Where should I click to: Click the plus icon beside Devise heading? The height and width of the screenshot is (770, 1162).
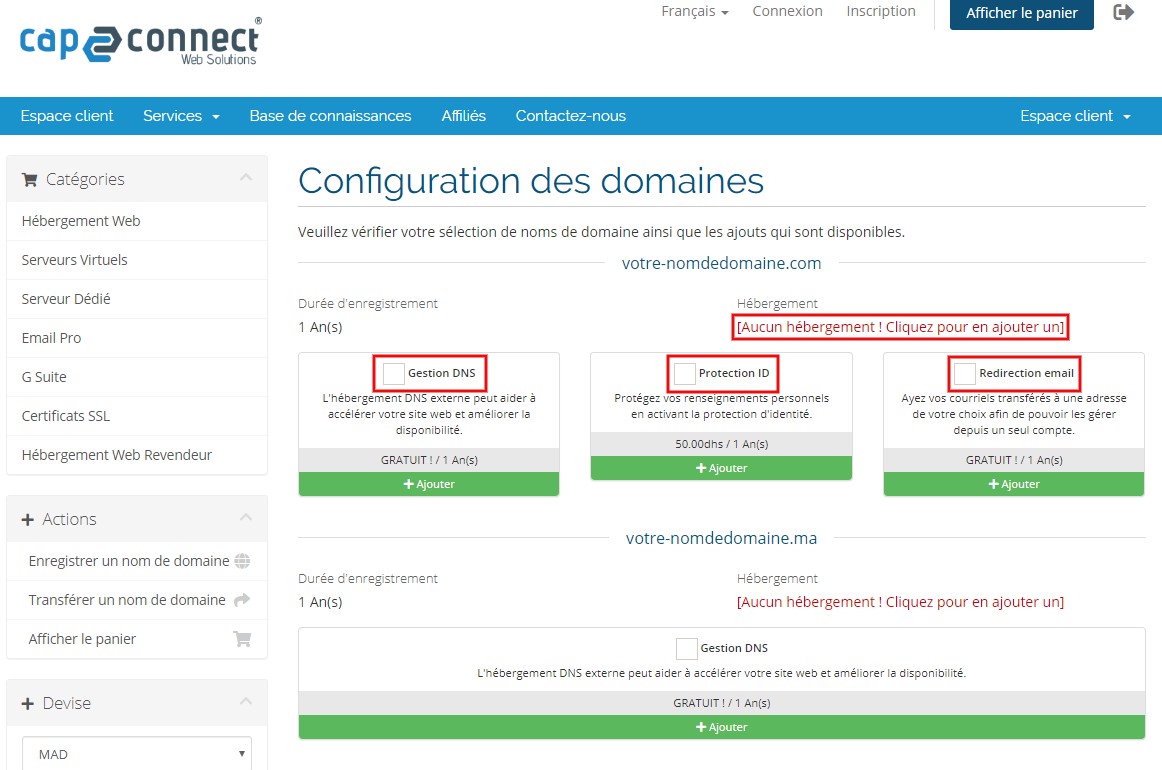(x=28, y=703)
